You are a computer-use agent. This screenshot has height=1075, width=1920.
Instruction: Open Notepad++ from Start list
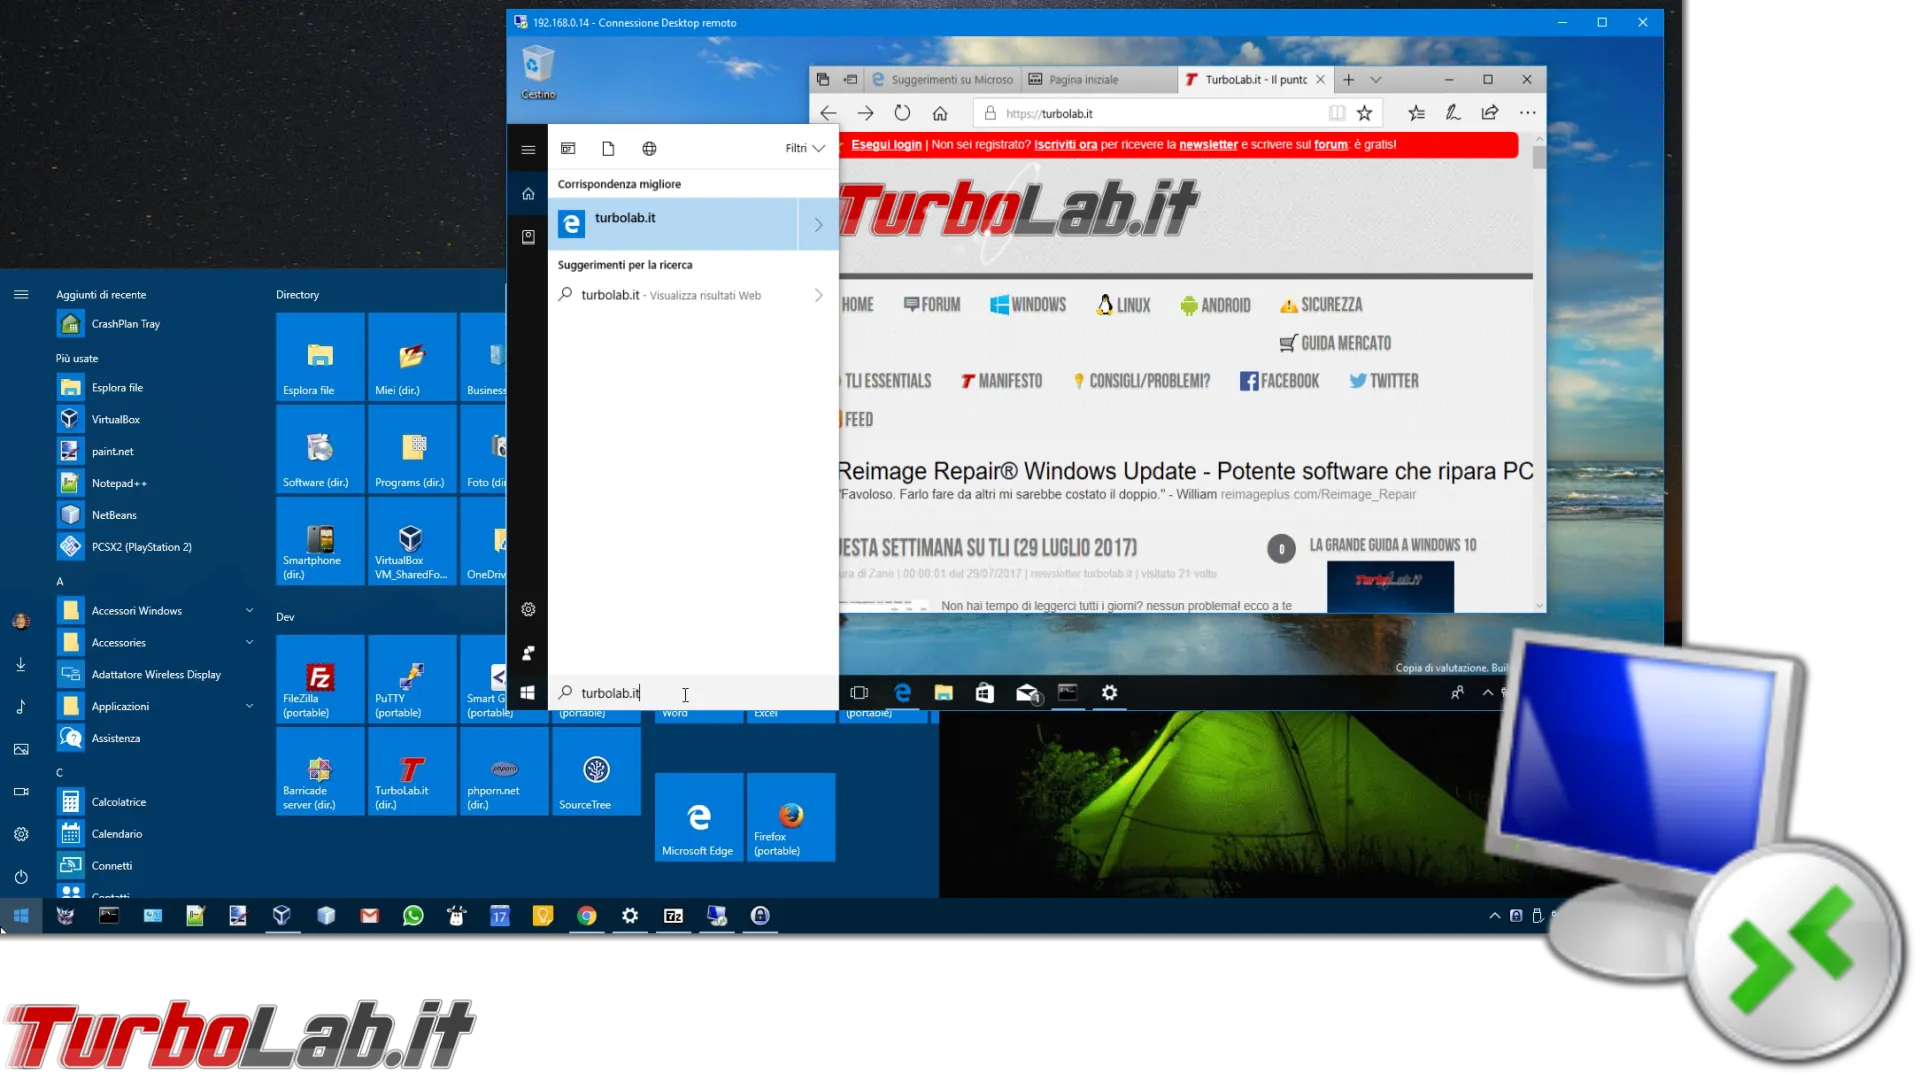pos(119,484)
